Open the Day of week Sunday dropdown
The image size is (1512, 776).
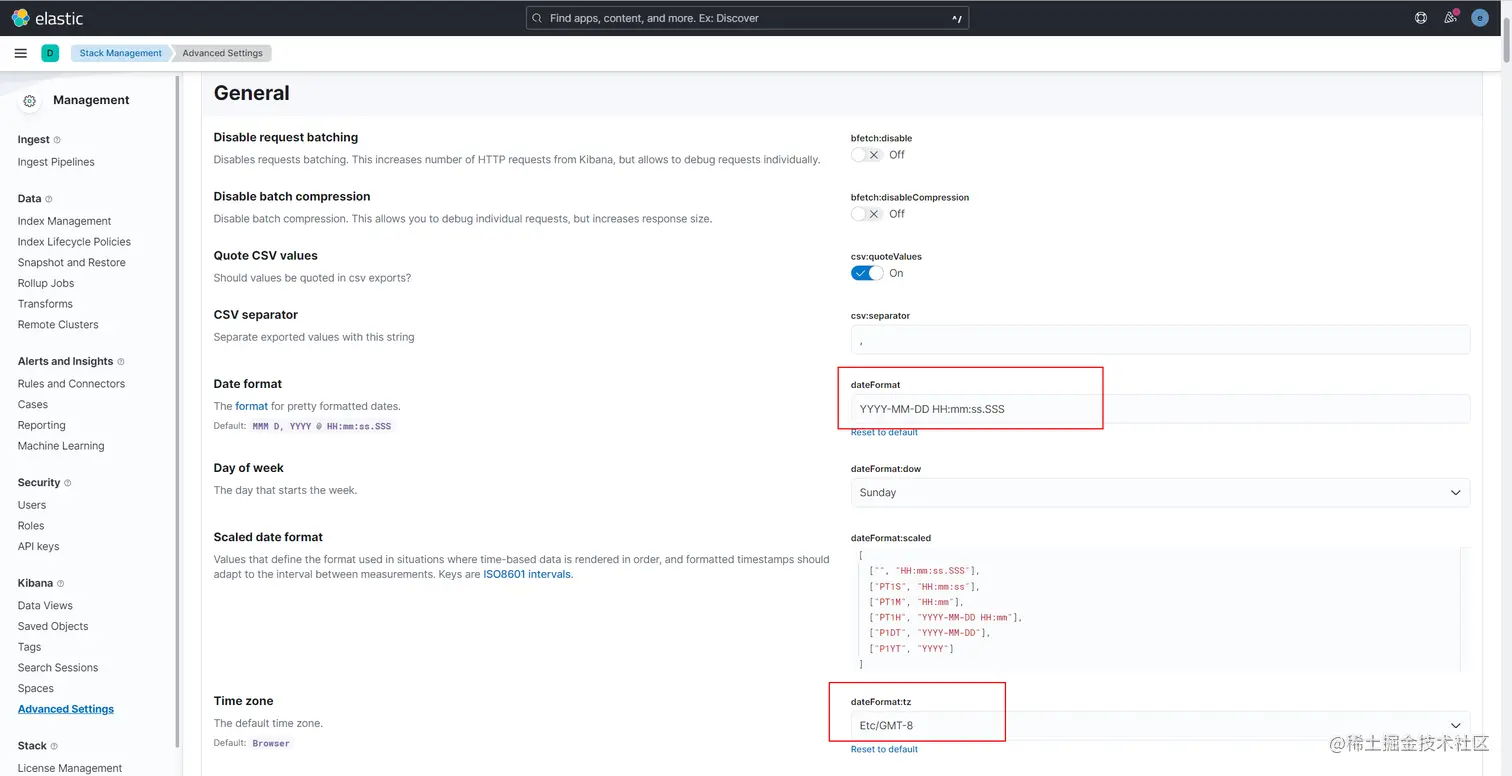tap(1160, 492)
